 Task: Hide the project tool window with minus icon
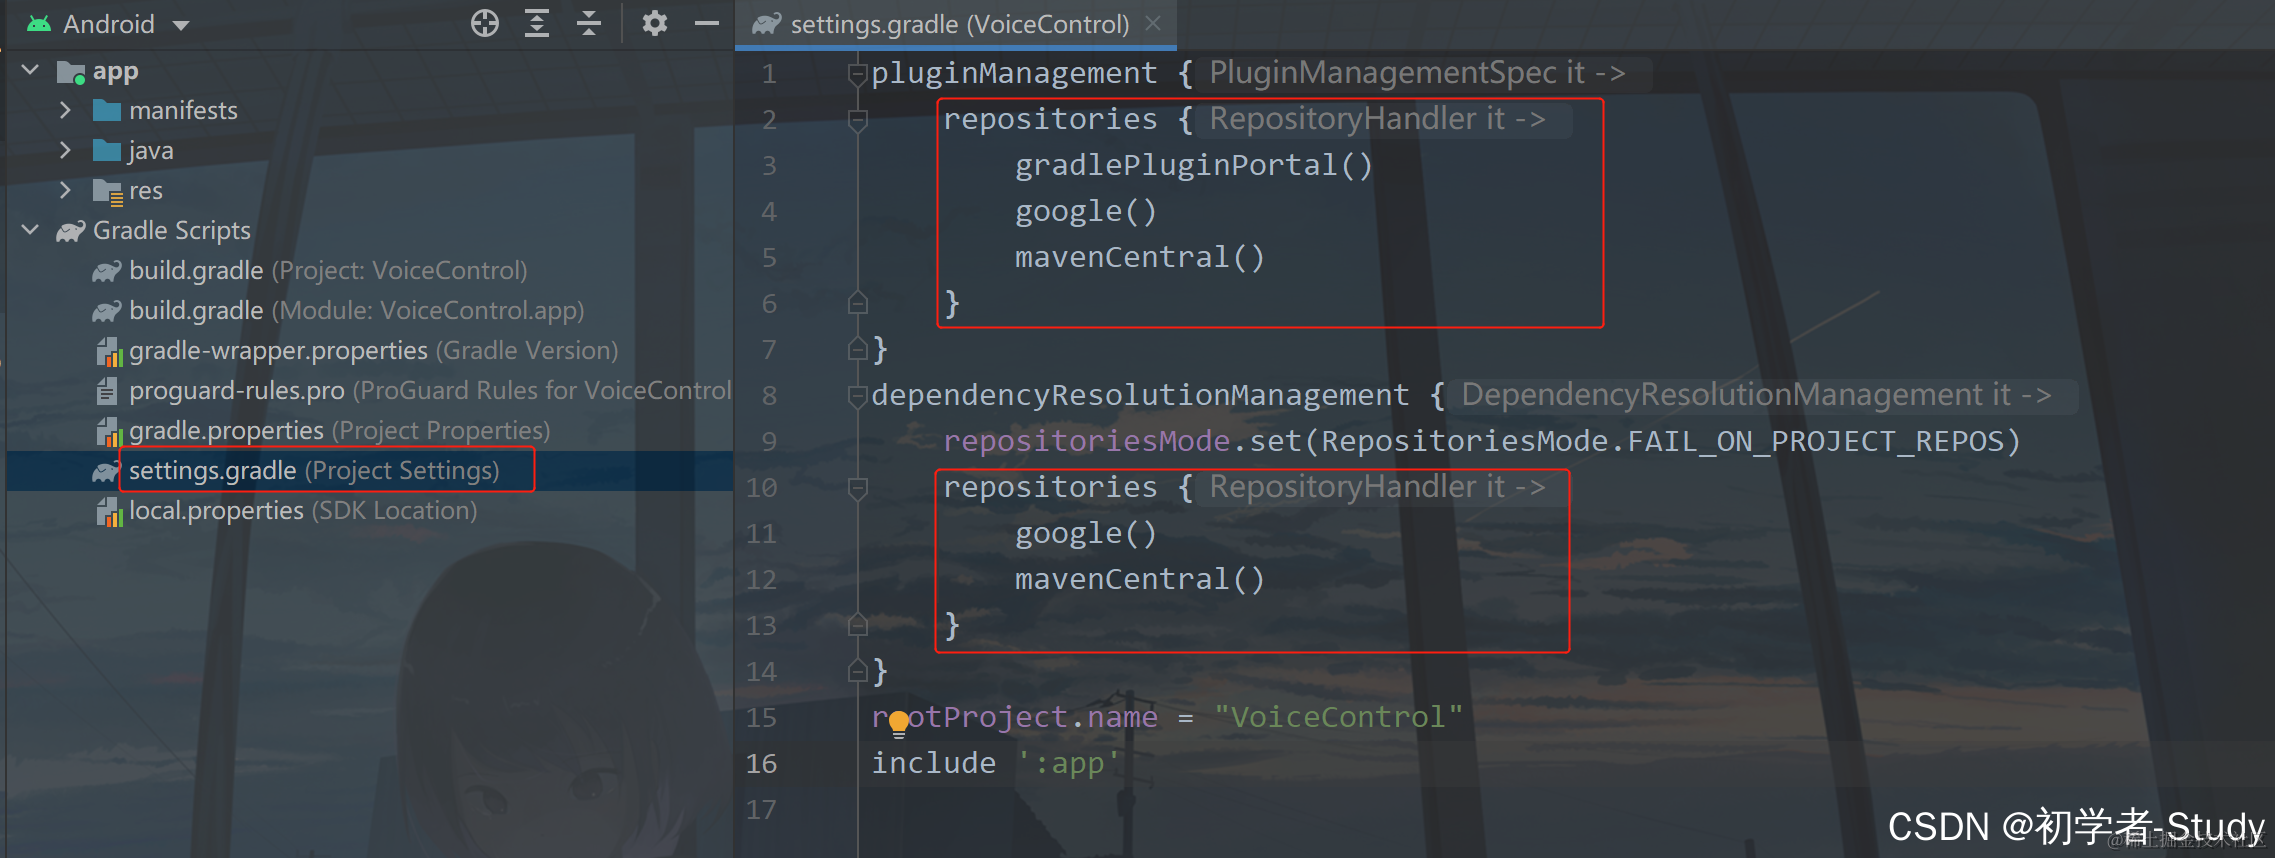(707, 23)
